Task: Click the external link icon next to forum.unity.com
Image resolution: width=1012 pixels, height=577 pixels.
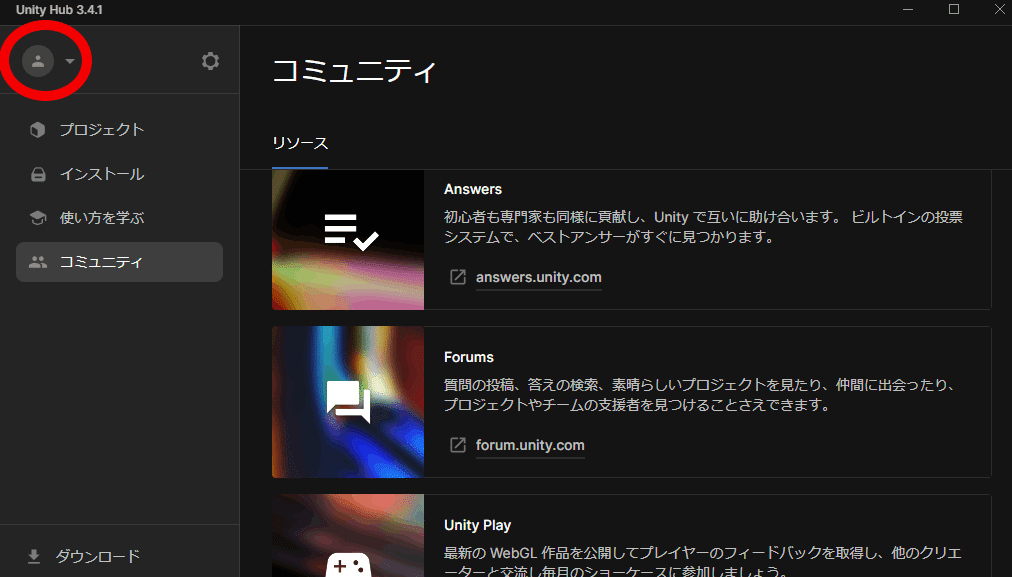Action: tap(458, 445)
